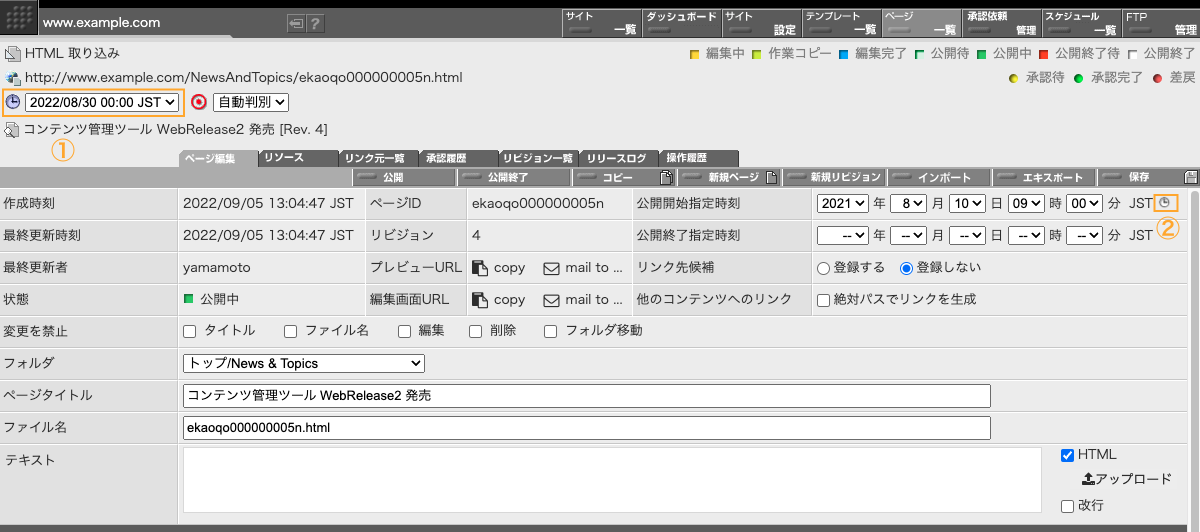Toggle the 削除 change-lock checkbox
Screen dimensions: 1200x532
477,331
